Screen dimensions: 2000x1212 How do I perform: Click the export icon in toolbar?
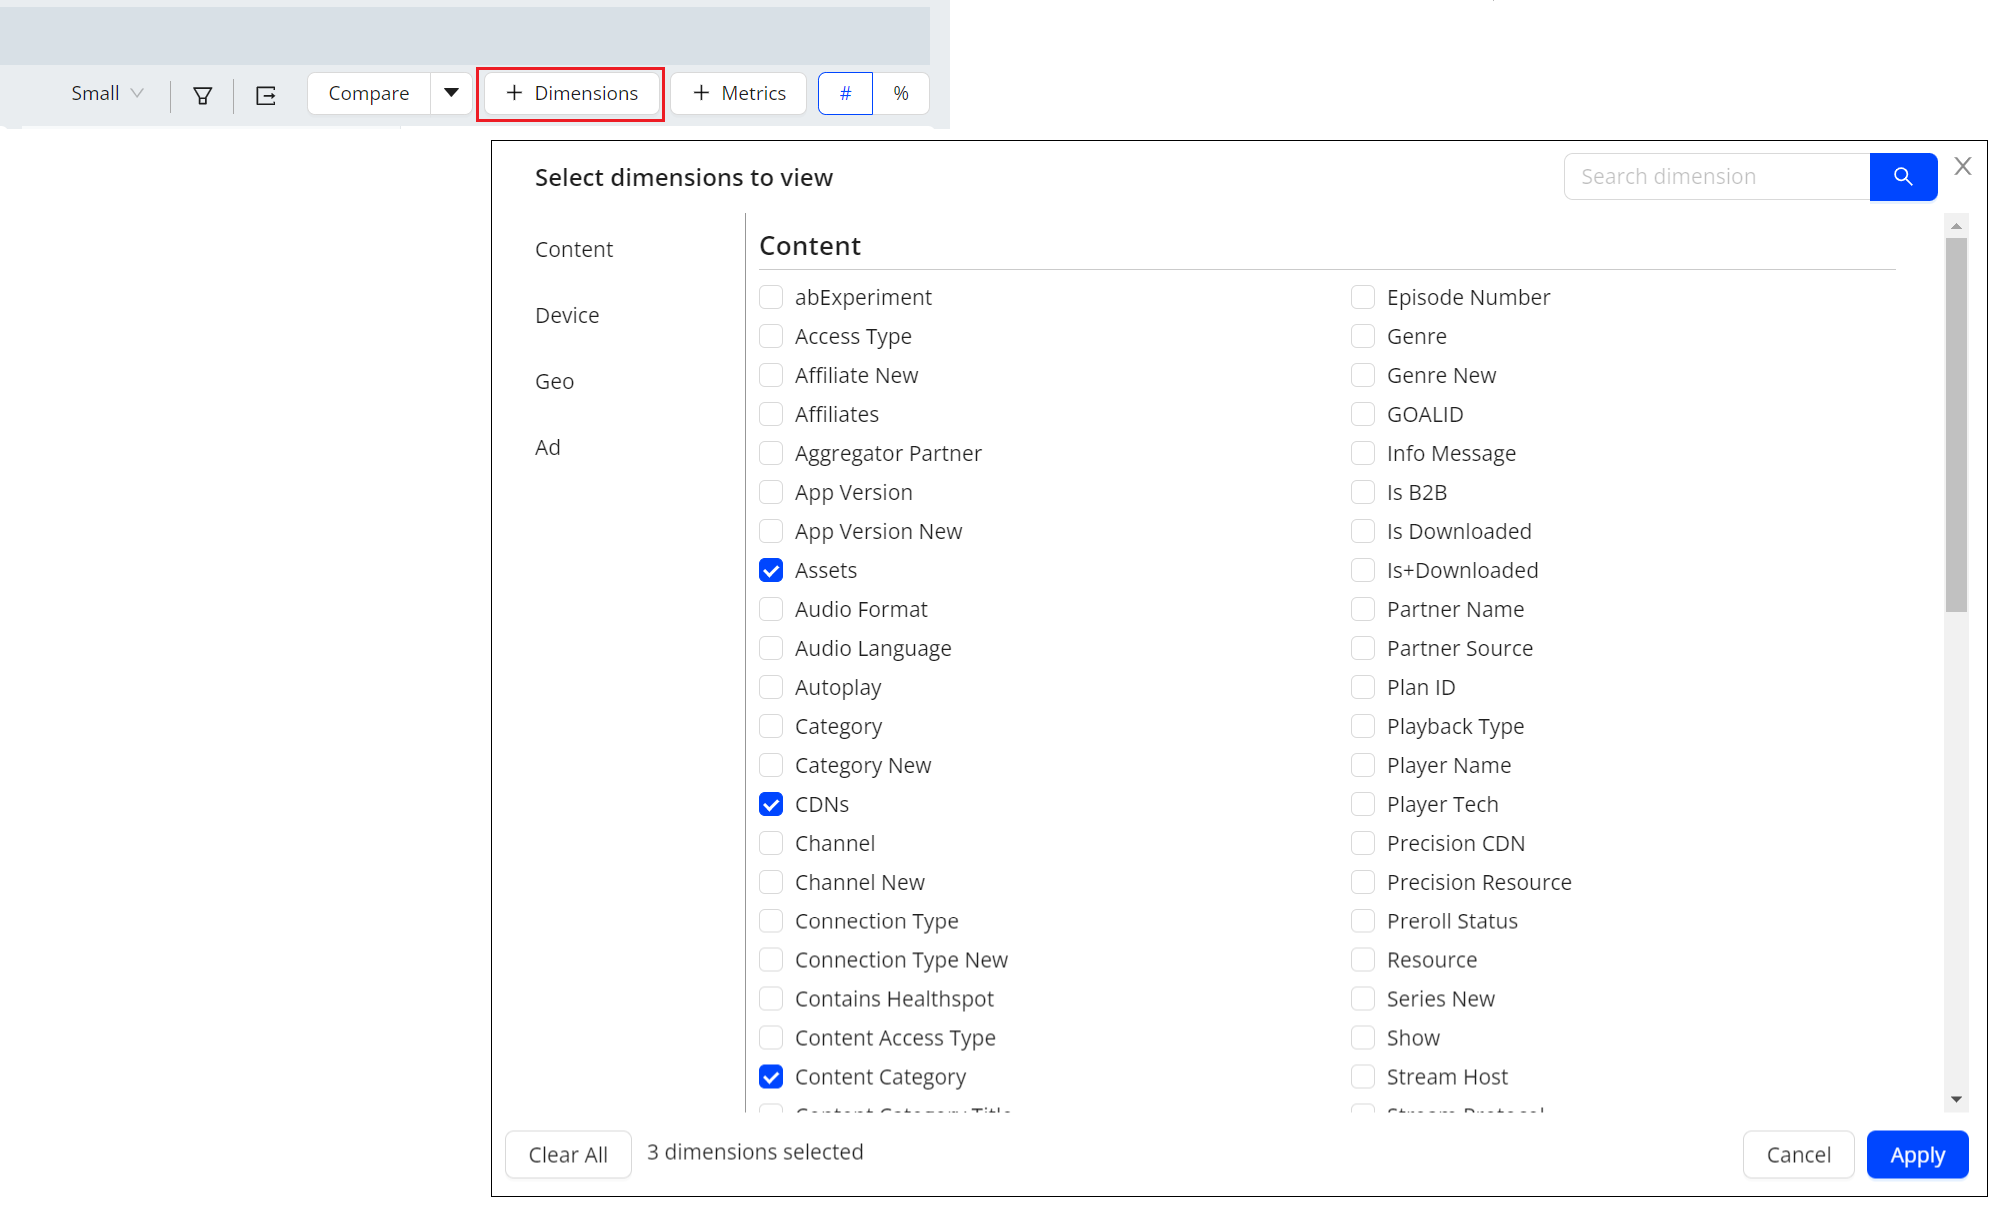[x=265, y=95]
